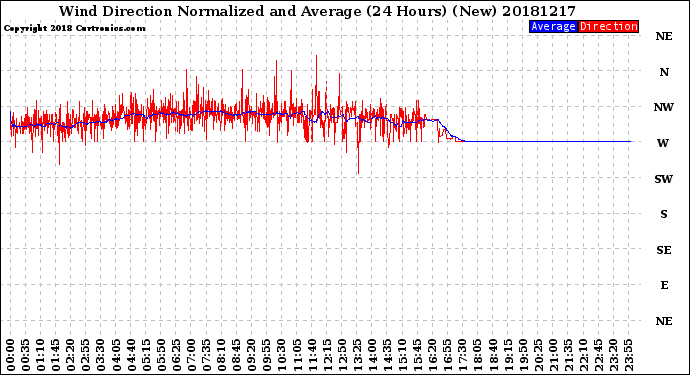Image resolution: width=690 pixels, height=375 pixels.
Task: Click the W direction axis label
Action: coord(663,143)
